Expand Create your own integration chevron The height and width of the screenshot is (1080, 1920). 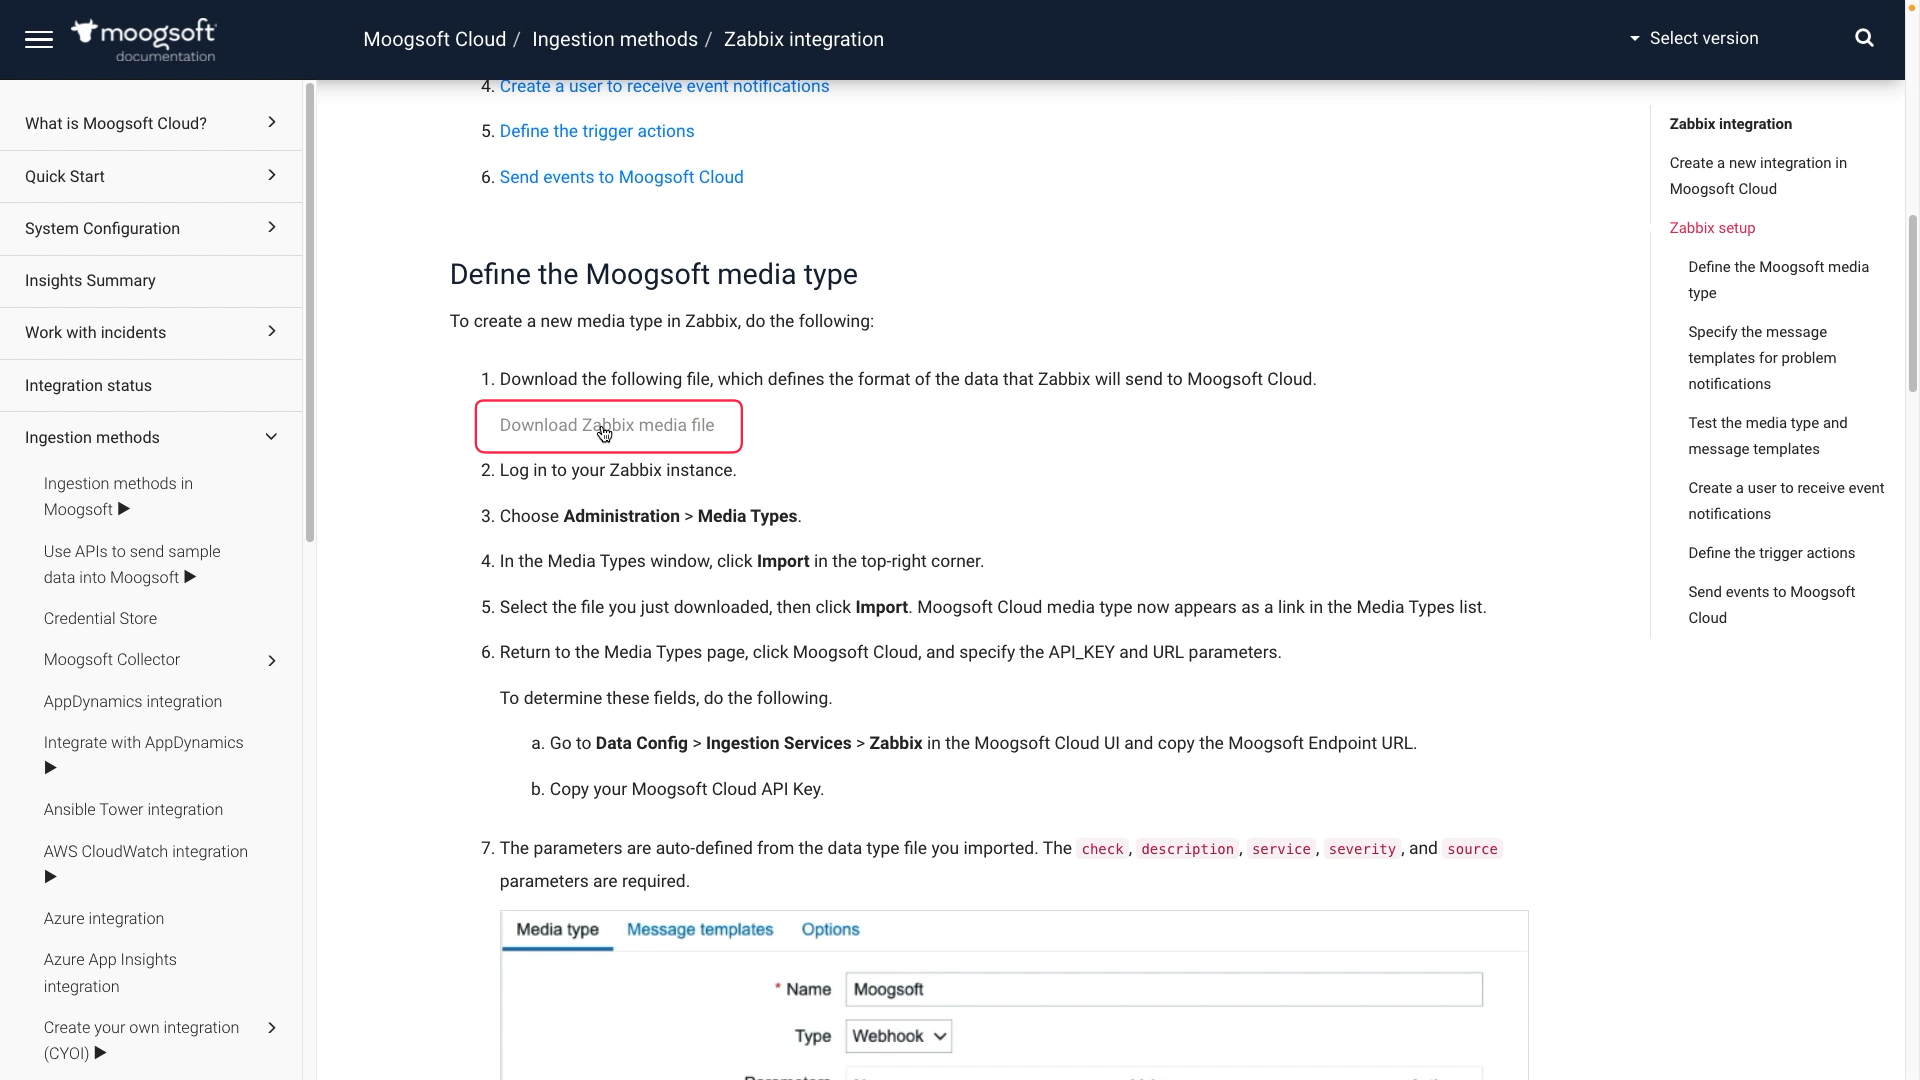point(272,1028)
